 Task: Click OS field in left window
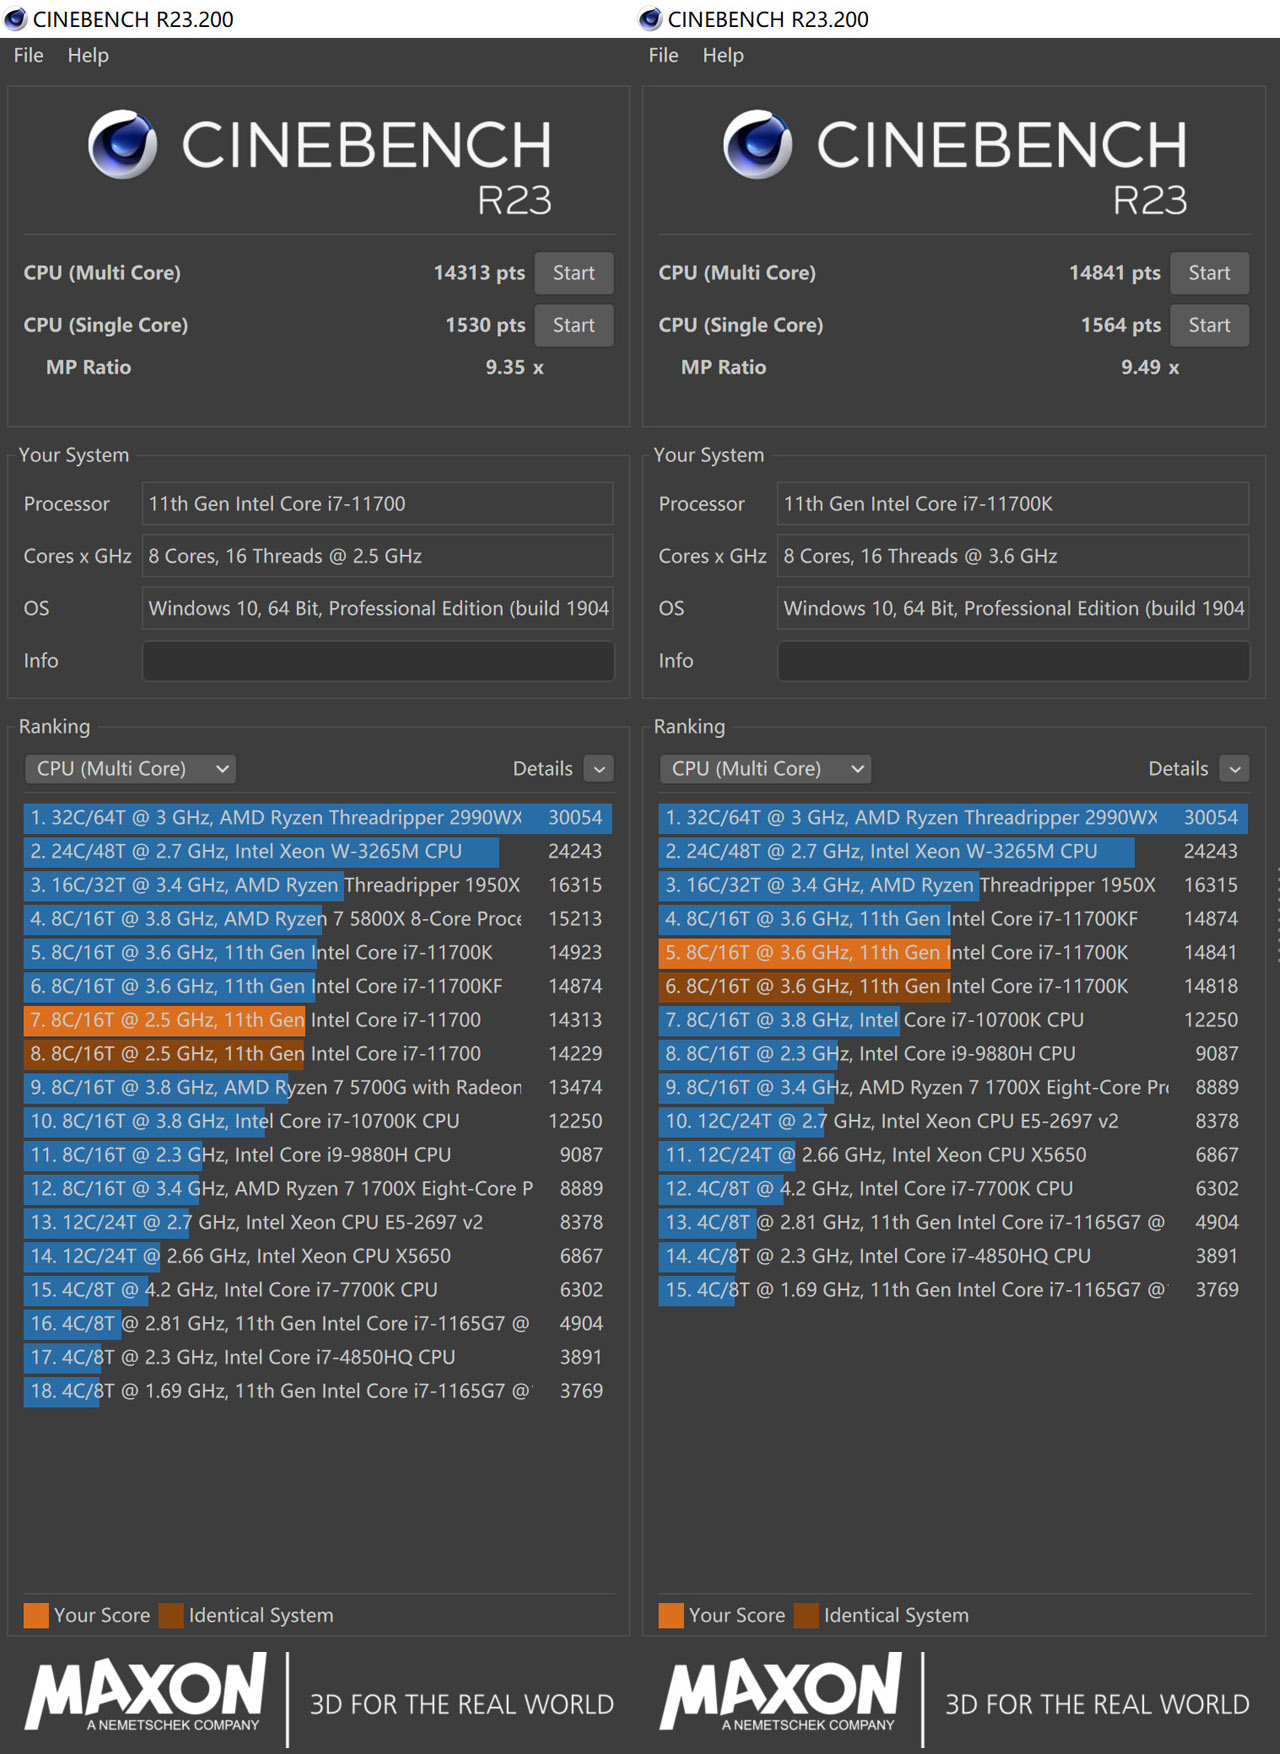(378, 608)
